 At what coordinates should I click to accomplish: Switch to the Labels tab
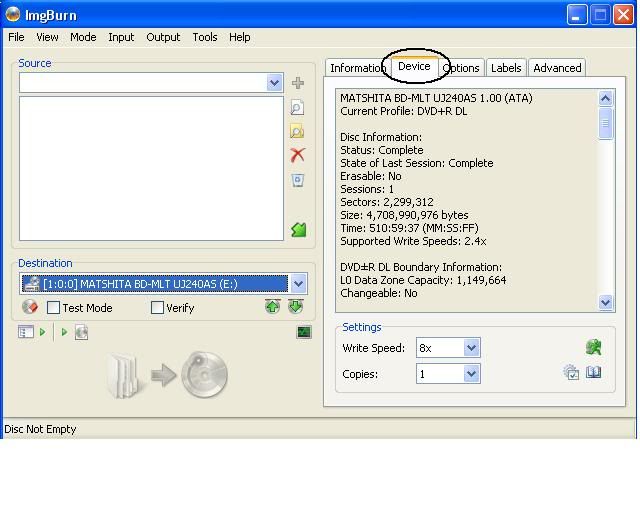point(506,68)
